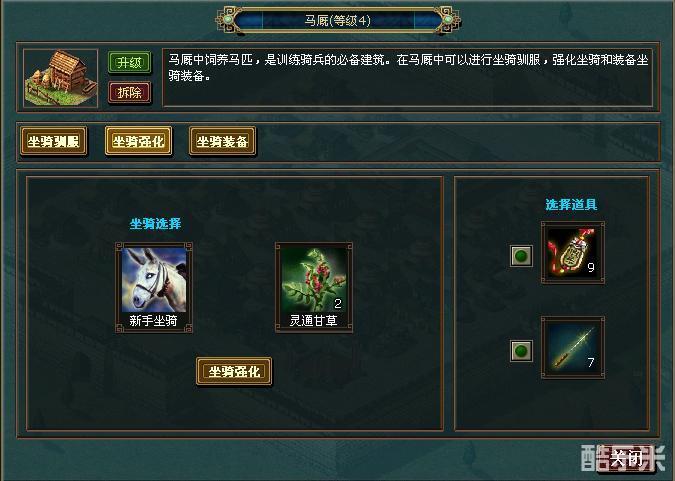The width and height of the screenshot is (675, 481).
Task: Switch to the 坐骑强化 tab
Action: tap(138, 141)
